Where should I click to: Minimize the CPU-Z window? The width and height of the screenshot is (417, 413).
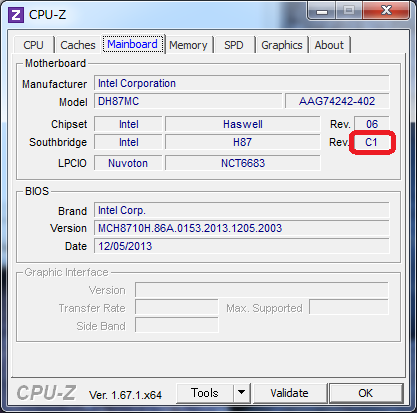point(322,11)
